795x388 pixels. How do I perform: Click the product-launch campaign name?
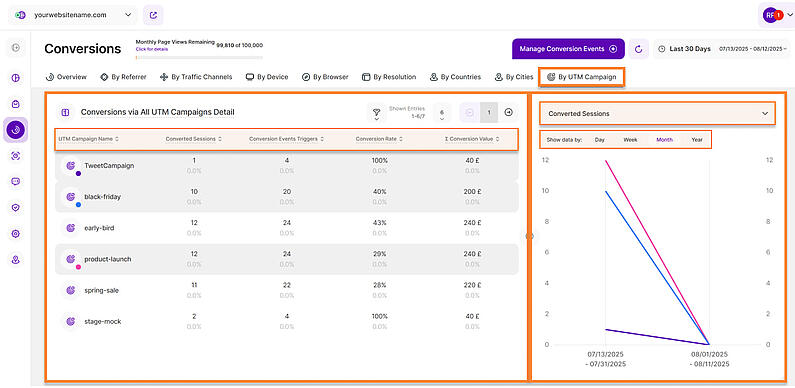pos(107,259)
